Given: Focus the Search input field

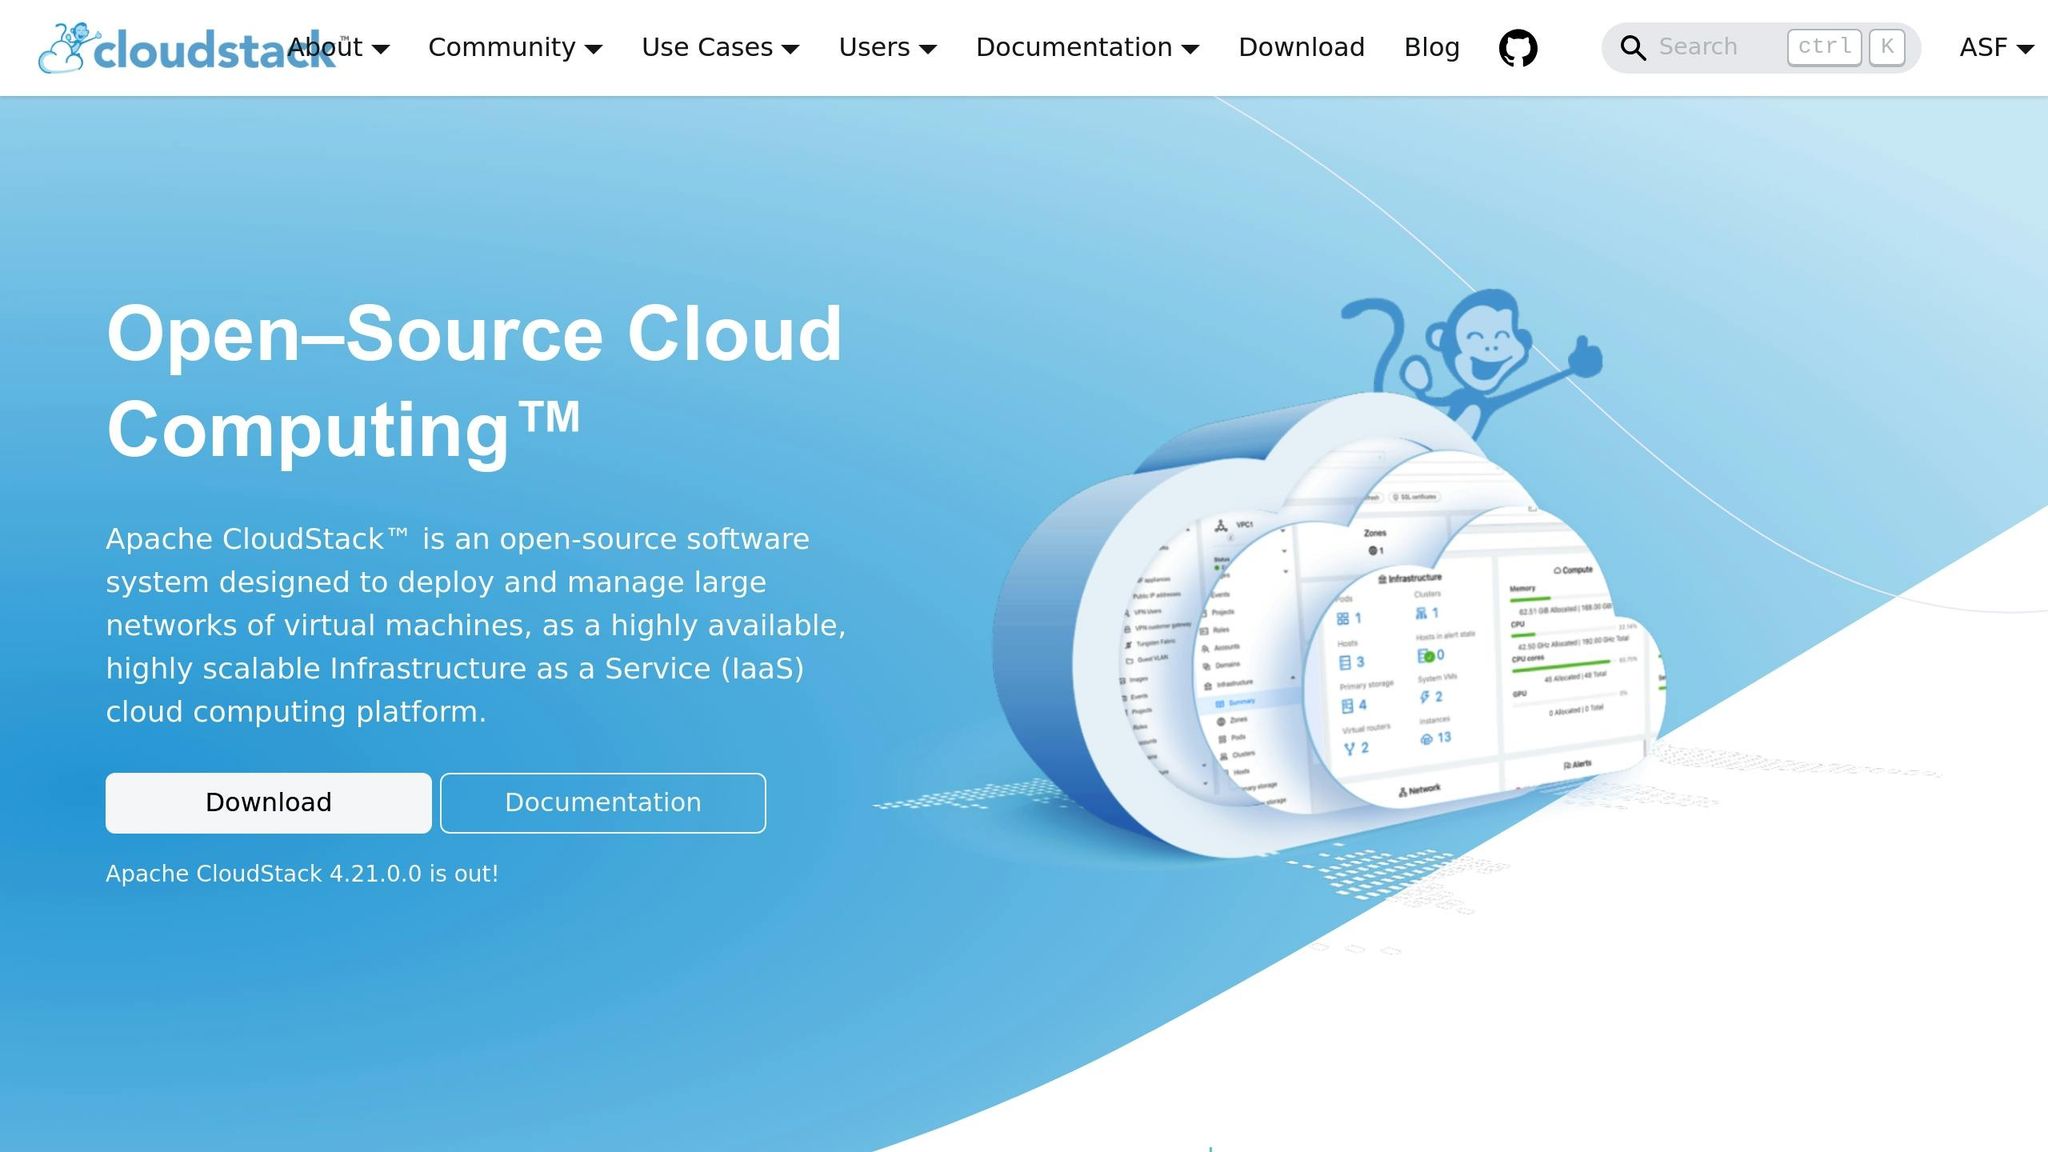Looking at the screenshot, I should coord(1760,47).
